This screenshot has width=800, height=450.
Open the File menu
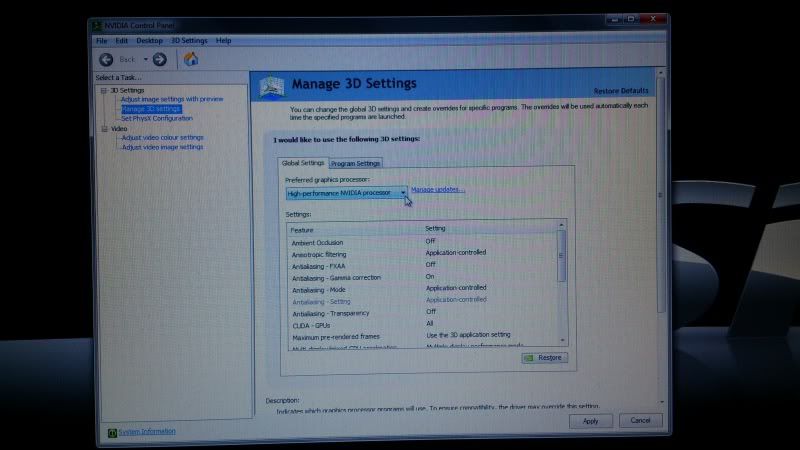[102, 41]
